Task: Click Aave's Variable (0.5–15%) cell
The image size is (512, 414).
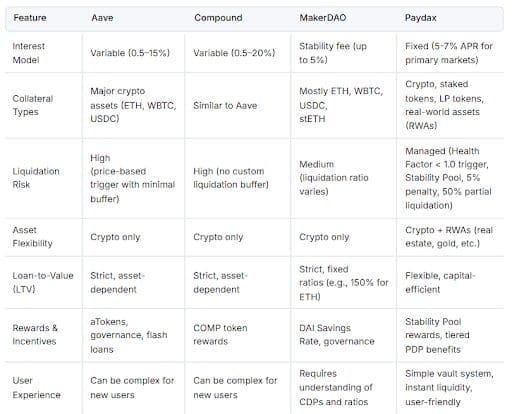Action: [130, 53]
